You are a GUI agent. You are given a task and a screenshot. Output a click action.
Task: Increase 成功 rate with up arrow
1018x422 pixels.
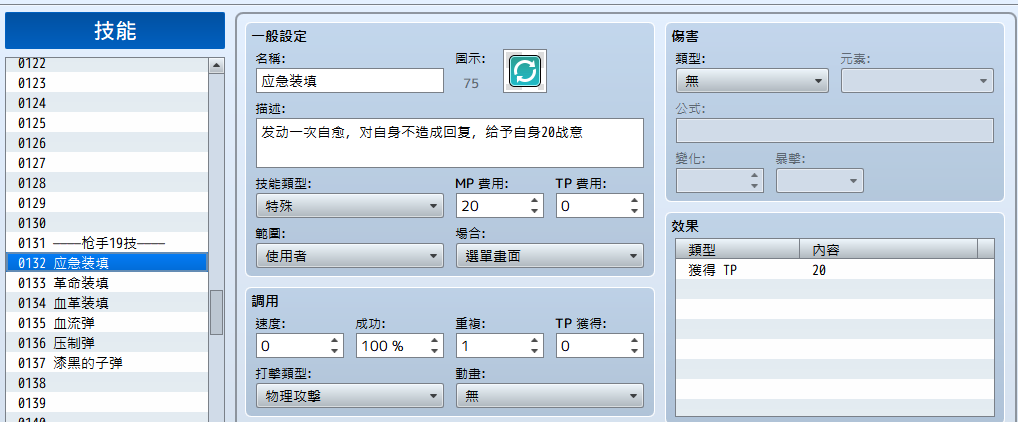434,340
